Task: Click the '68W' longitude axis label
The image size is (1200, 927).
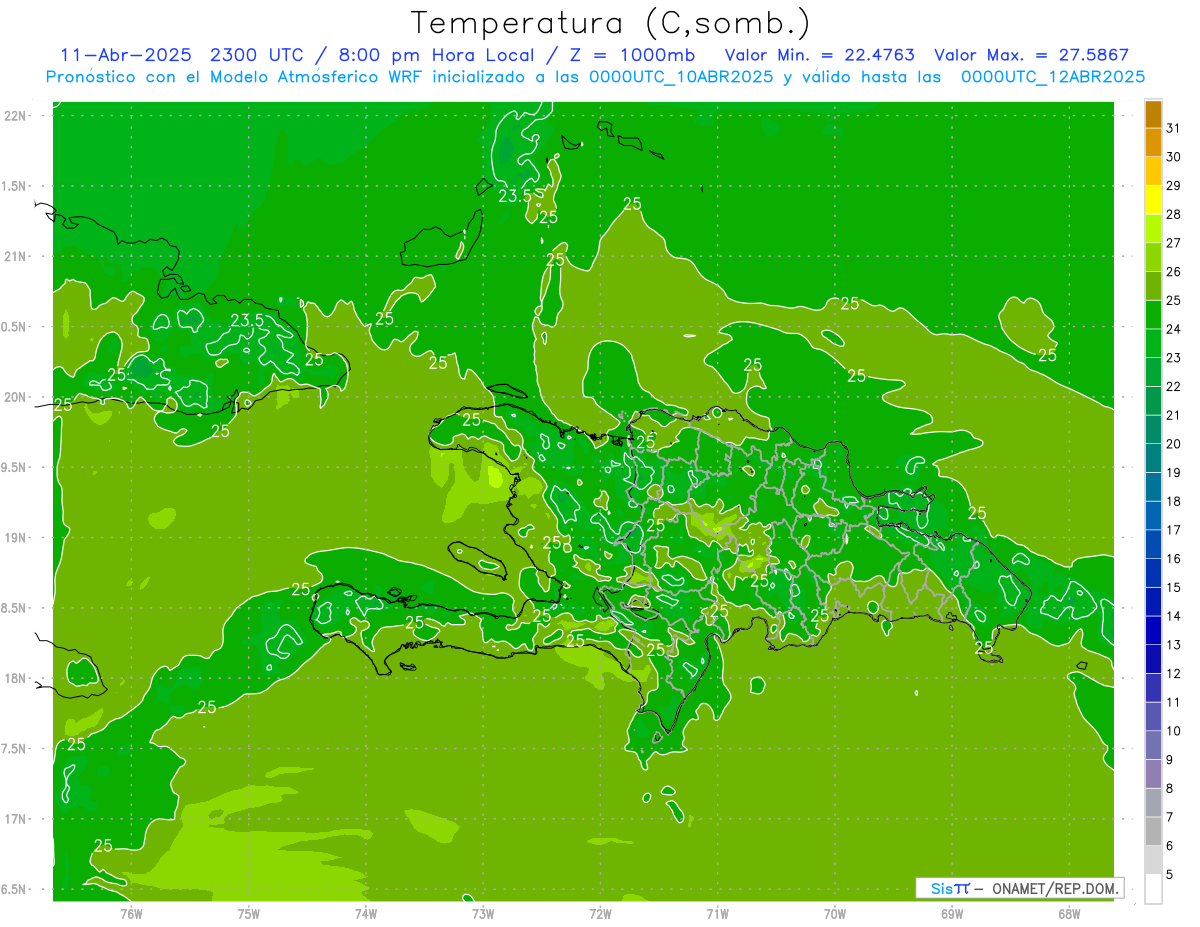Action: click(x=1069, y=913)
